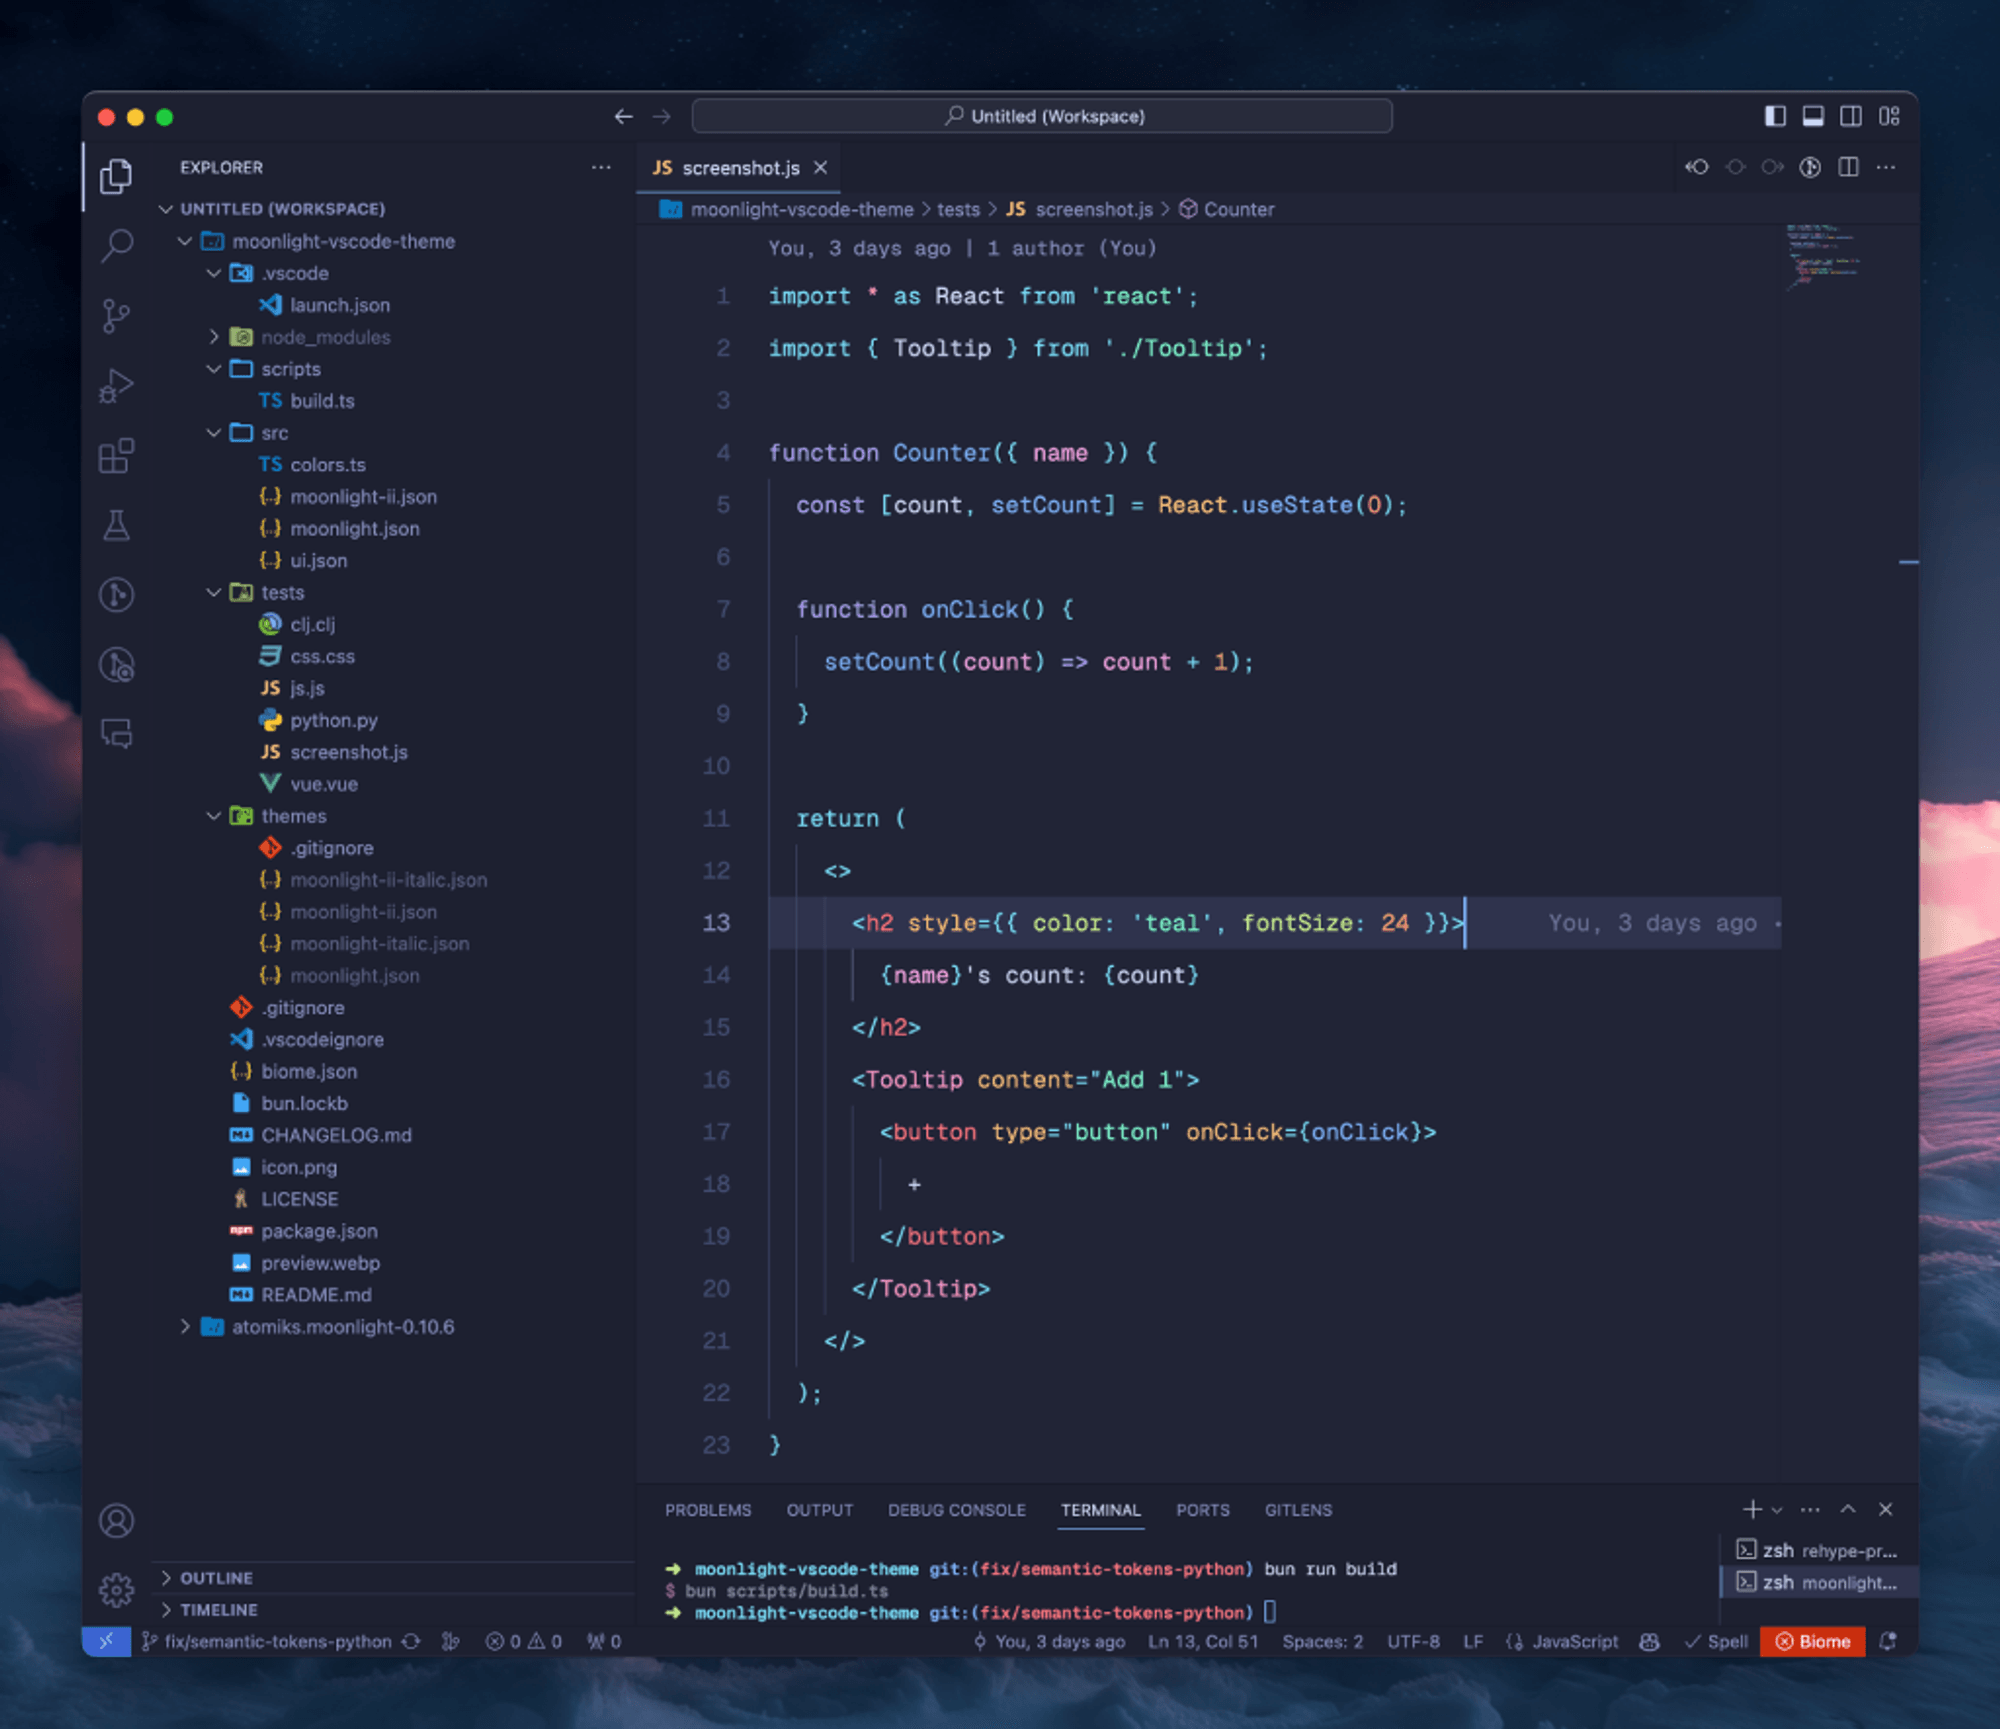Expand the OUTLINE section
The image size is (2000, 1729).
pyautogui.click(x=216, y=1578)
